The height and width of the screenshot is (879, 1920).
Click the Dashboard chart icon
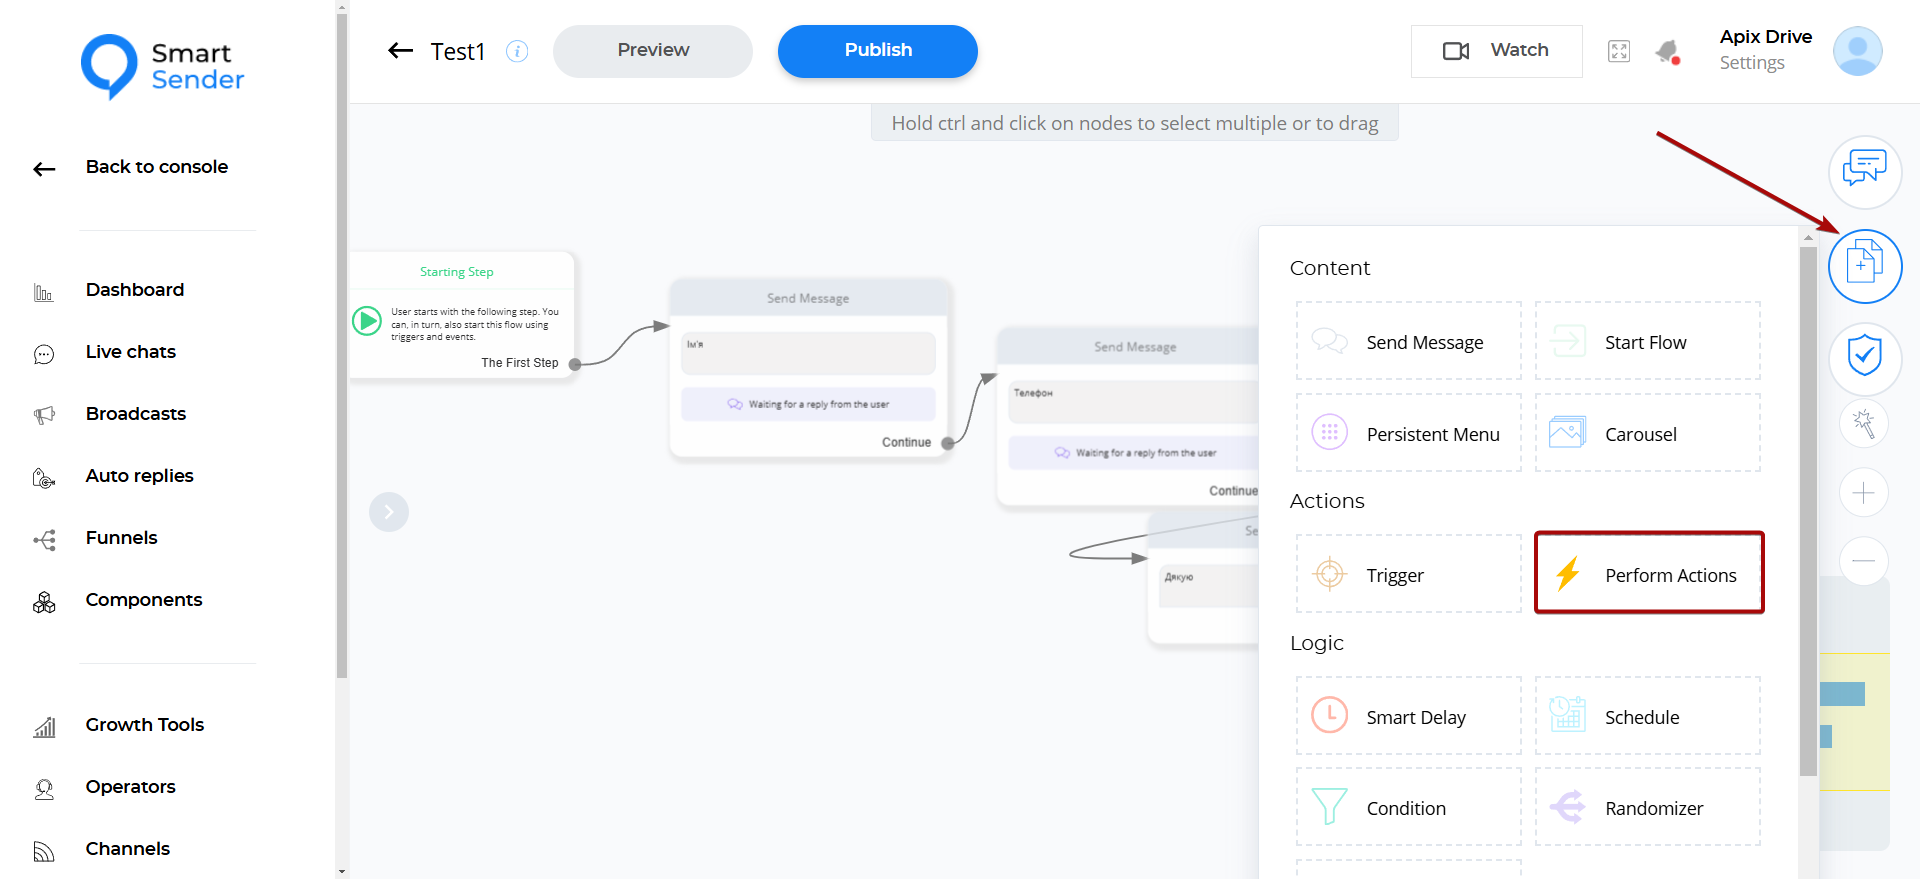44,292
